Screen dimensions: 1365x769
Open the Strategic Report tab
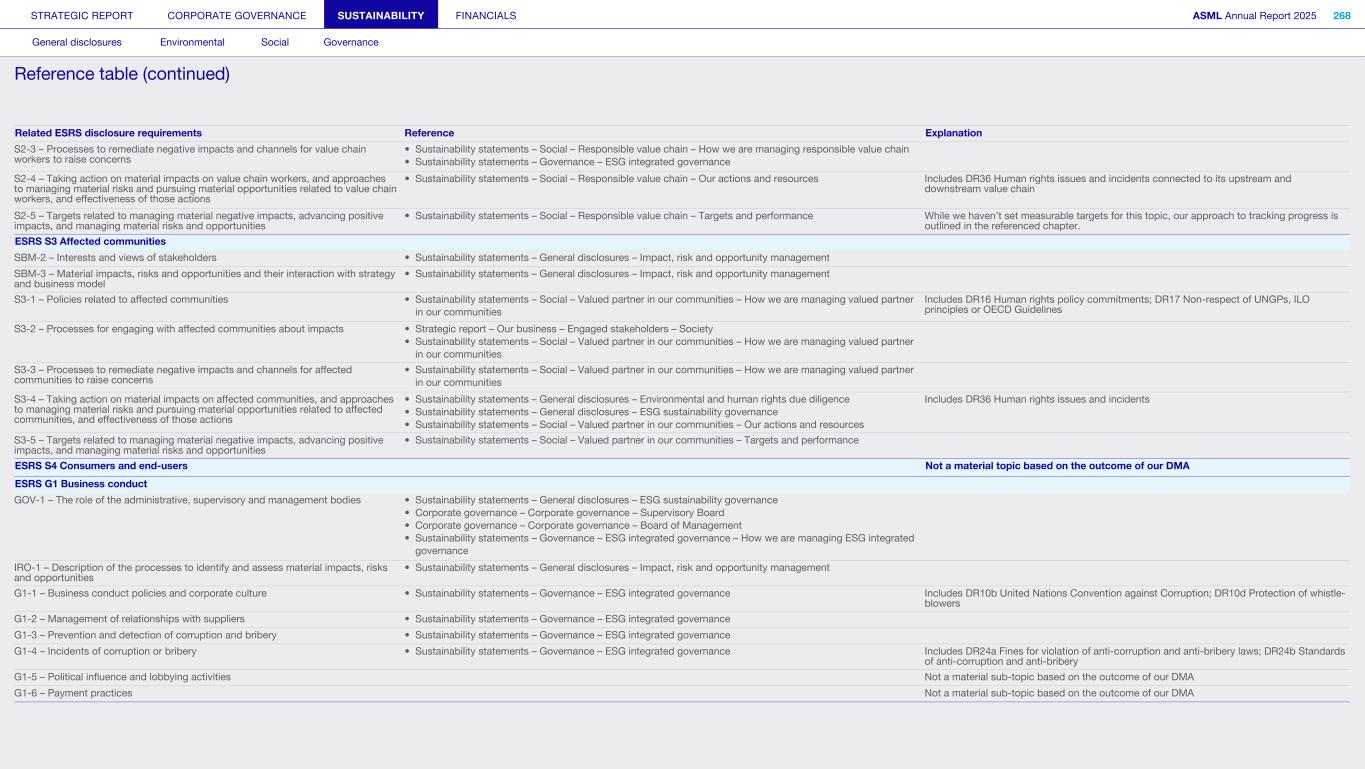pyautogui.click(x=82, y=15)
